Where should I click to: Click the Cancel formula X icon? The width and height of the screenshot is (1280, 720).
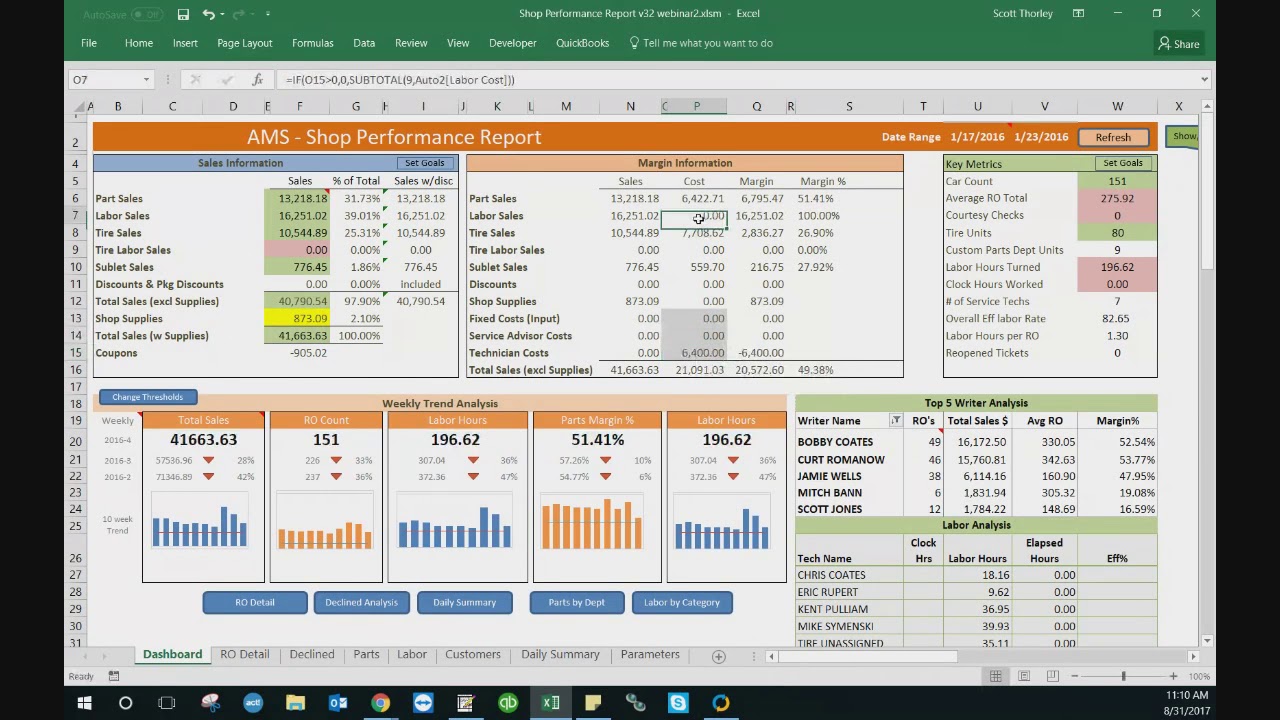(x=195, y=80)
